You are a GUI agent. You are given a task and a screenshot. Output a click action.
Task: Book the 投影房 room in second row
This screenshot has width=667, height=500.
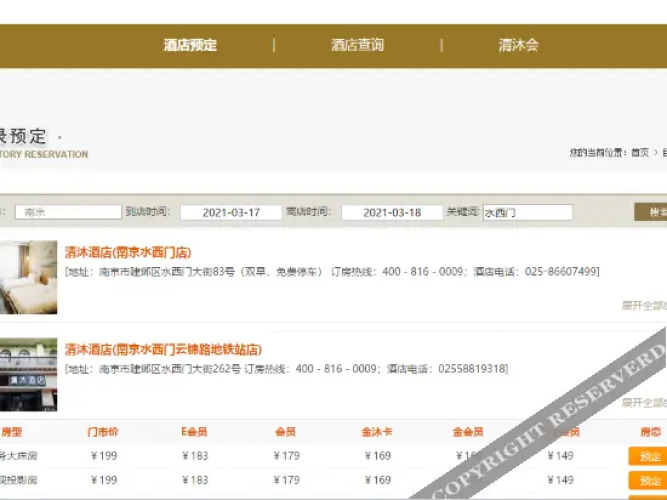point(649,480)
